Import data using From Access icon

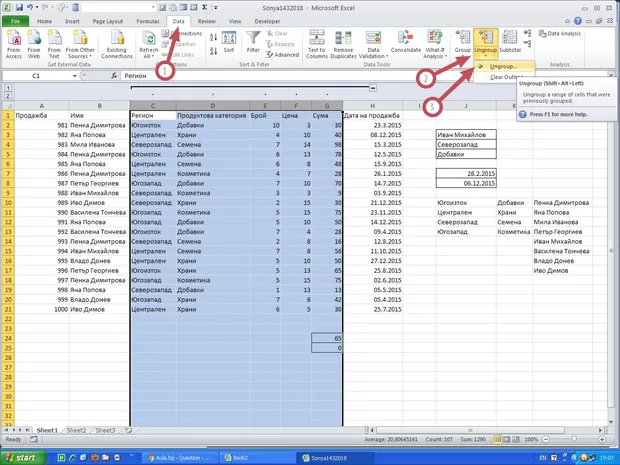(16, 45)
